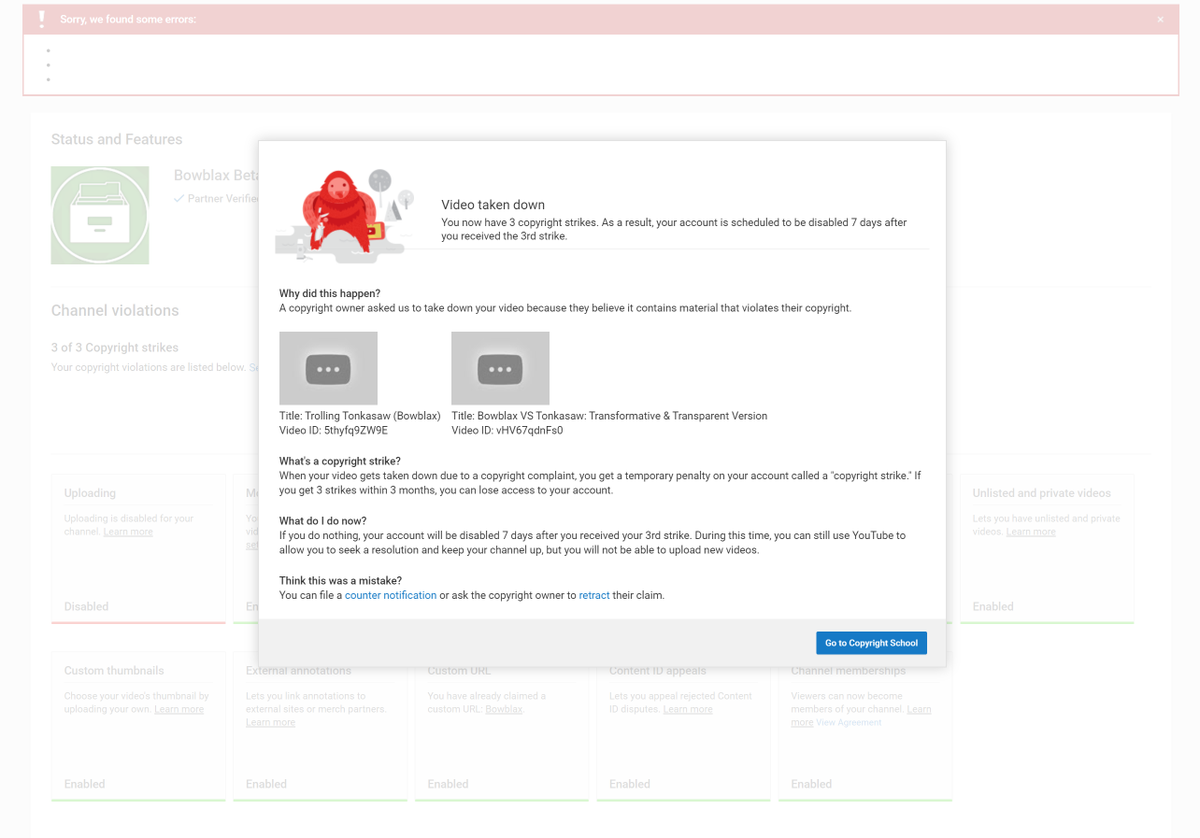
Task: Click the Channel violations heading
Action: [115, 311]
